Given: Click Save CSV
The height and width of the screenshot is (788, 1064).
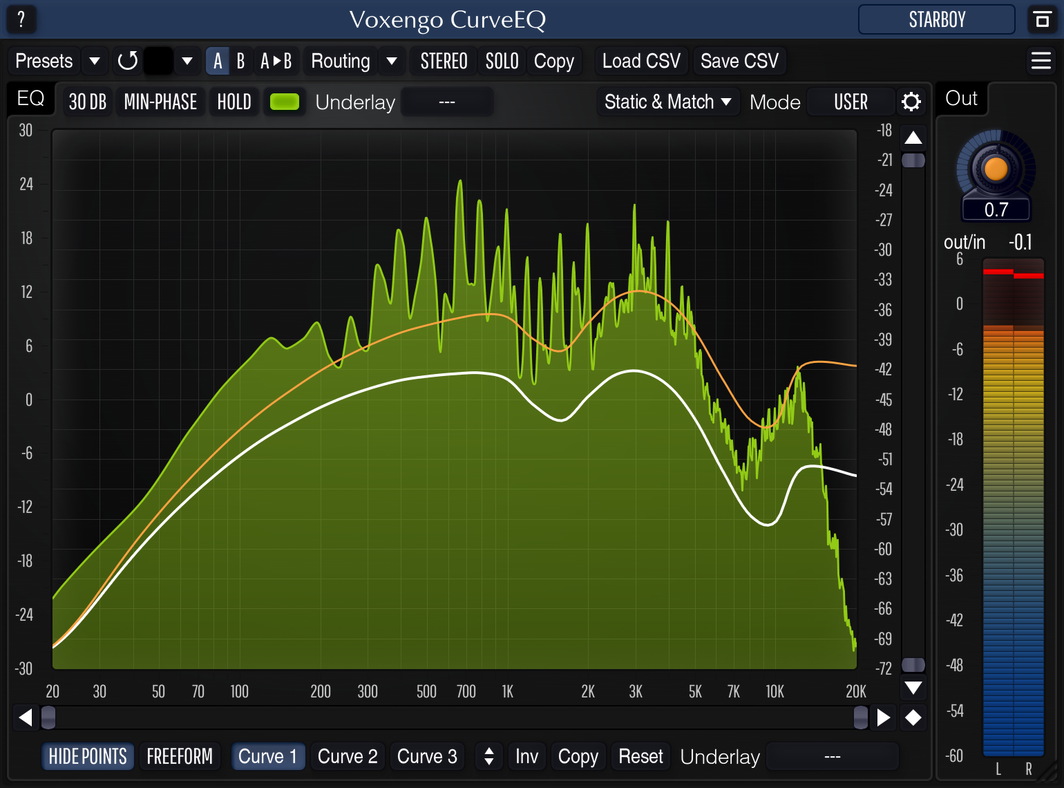Looking at the screenshot, I should (739, 61).
